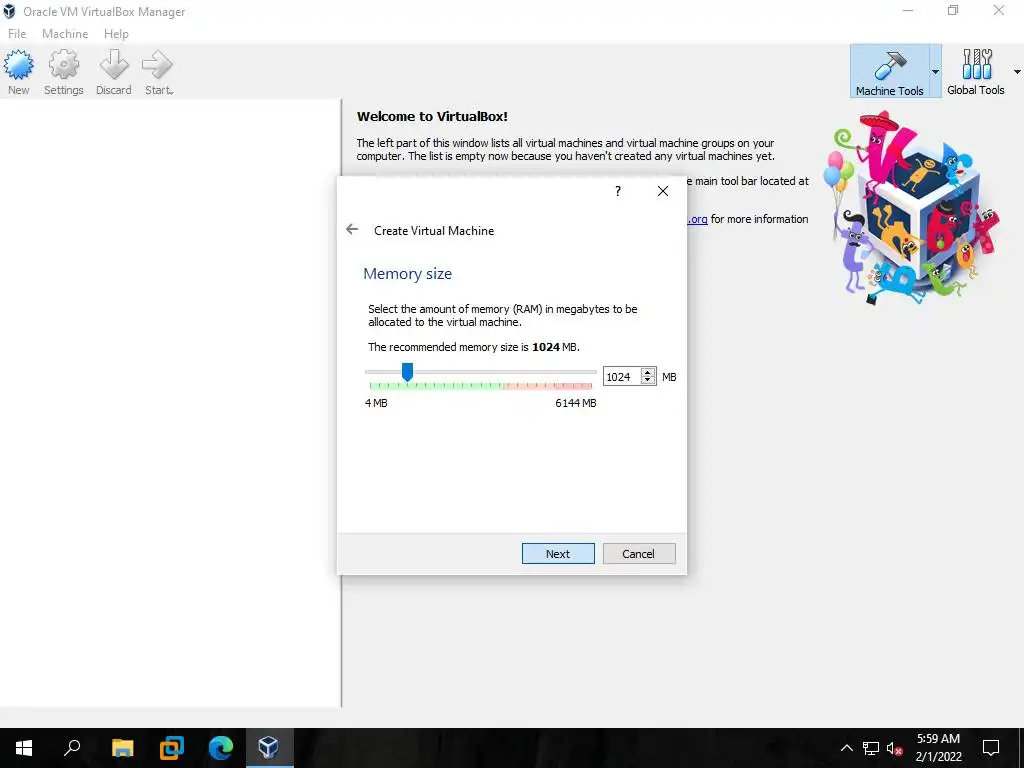Click the VirtualBox mascot cube image

(x=913, y=209)
